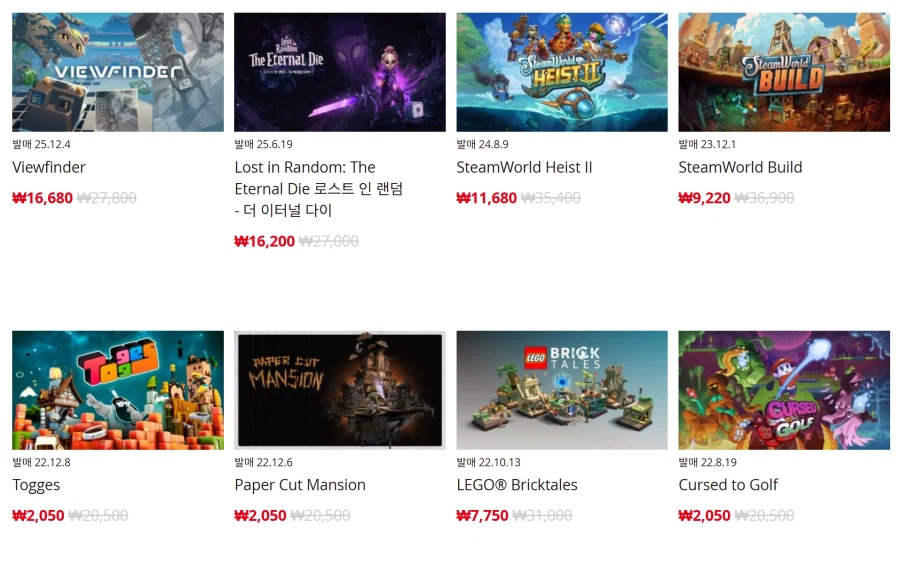Click the Viewfinder title link
This screenshot has width=900, height=566.
pyautogui.click(x=49, y=167)
